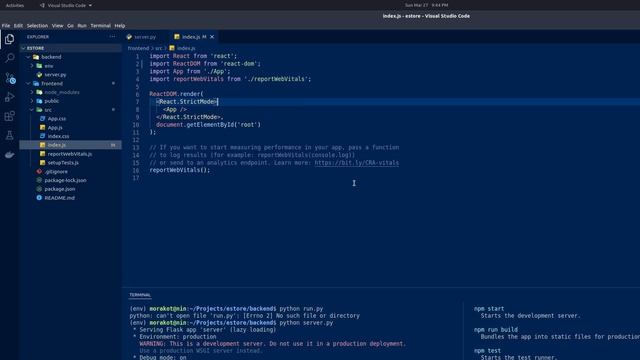Open server.py in the file tree
This screenshot has height=360, width=640.
(55, 75)
